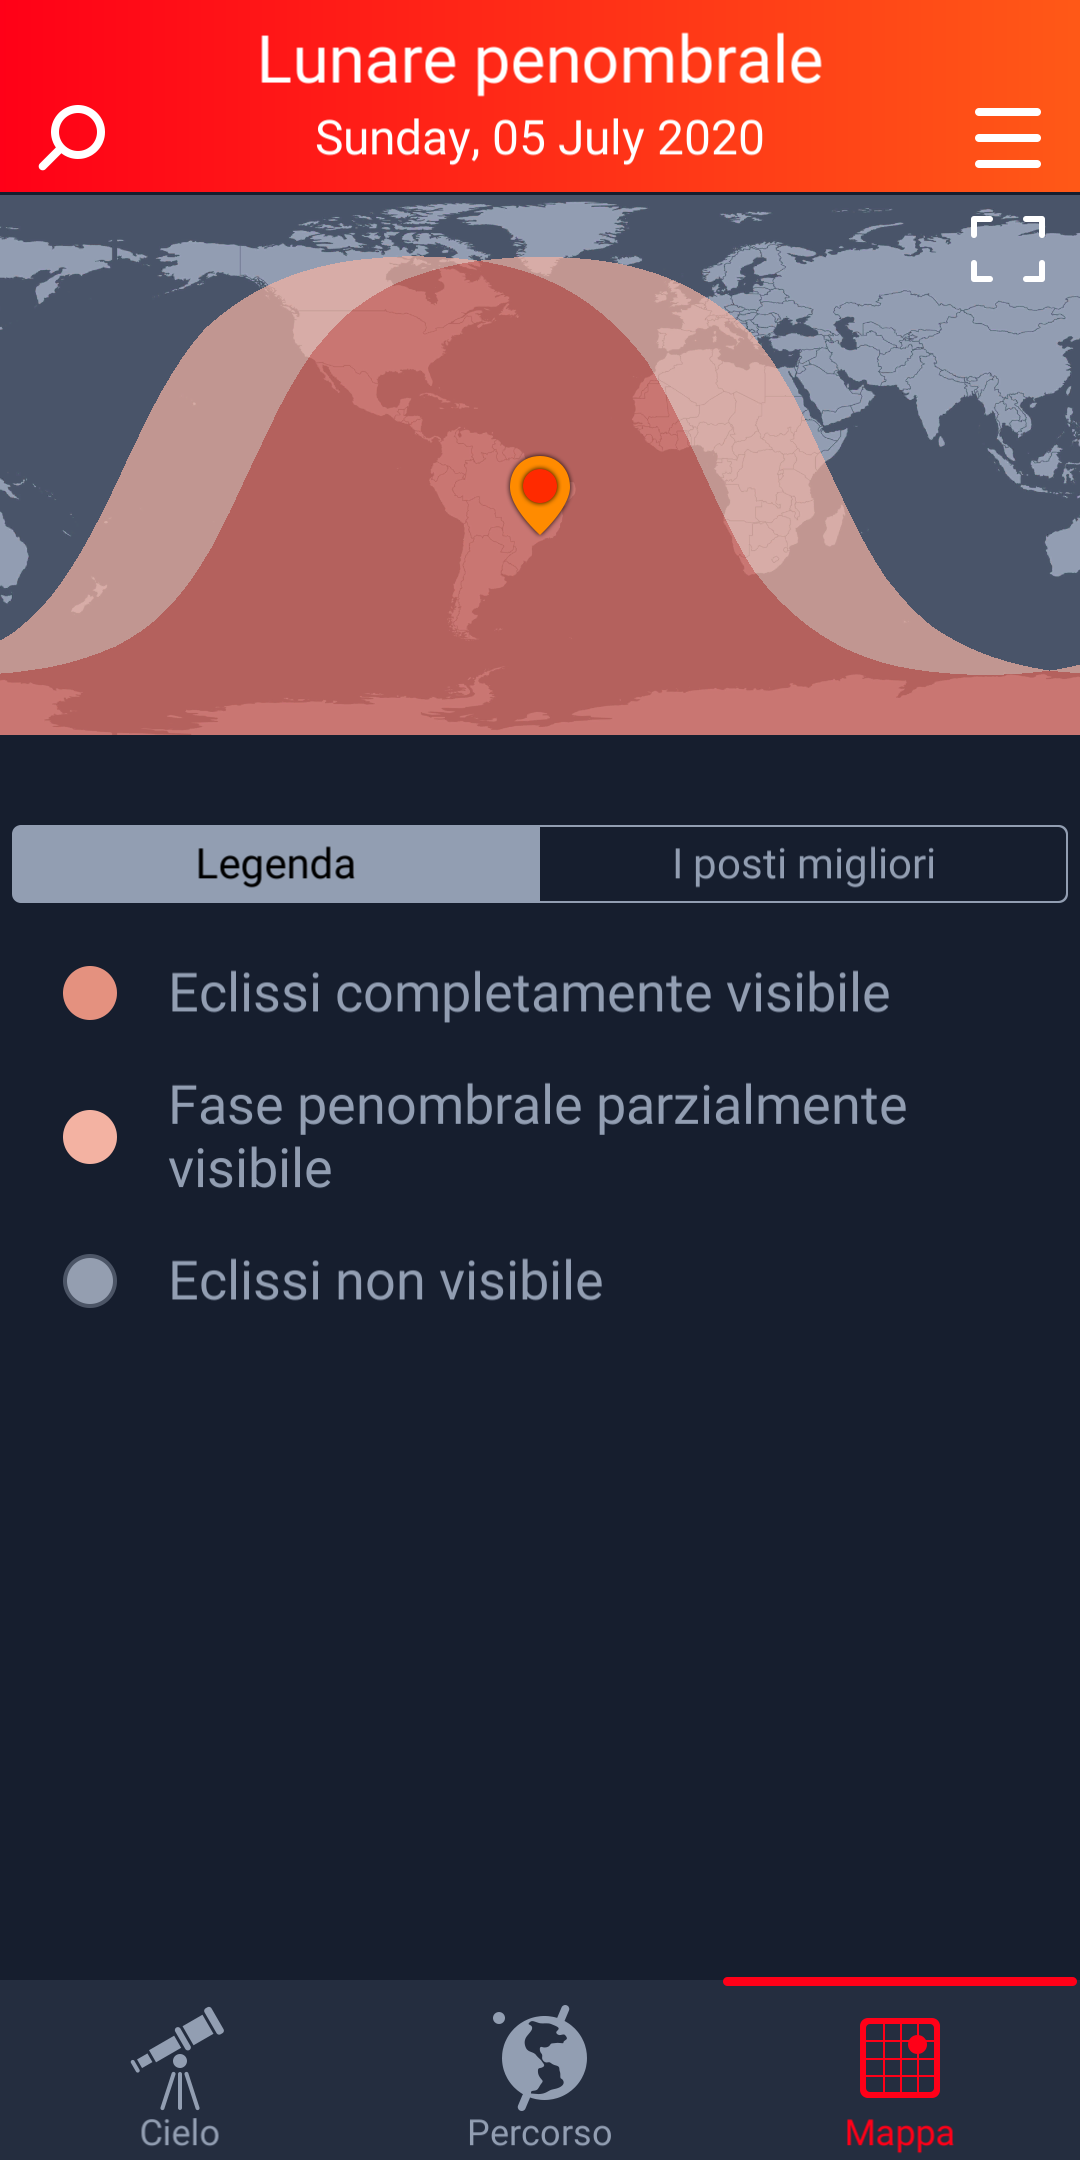Click the dark red fully visible swatch
Screen dimensions: 1080x2160
[90, 993]
